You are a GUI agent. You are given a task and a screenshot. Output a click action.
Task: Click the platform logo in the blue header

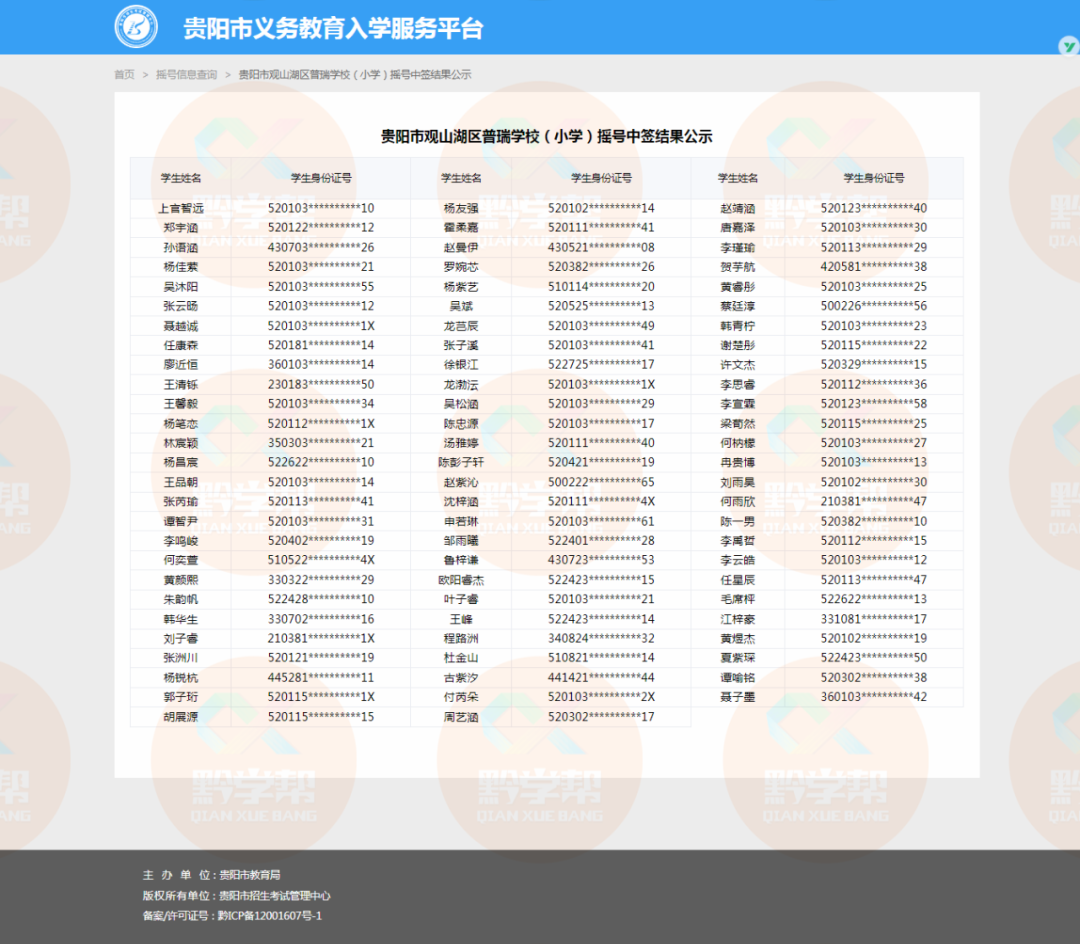(x=136, y=27)
